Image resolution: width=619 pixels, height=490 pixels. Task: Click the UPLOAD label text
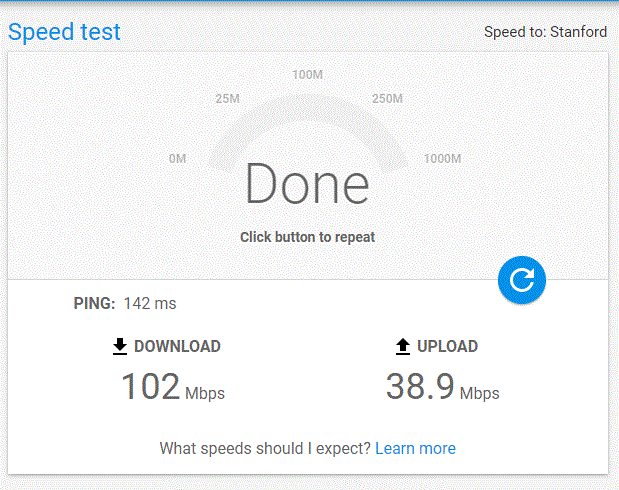[x=447, y=346]
